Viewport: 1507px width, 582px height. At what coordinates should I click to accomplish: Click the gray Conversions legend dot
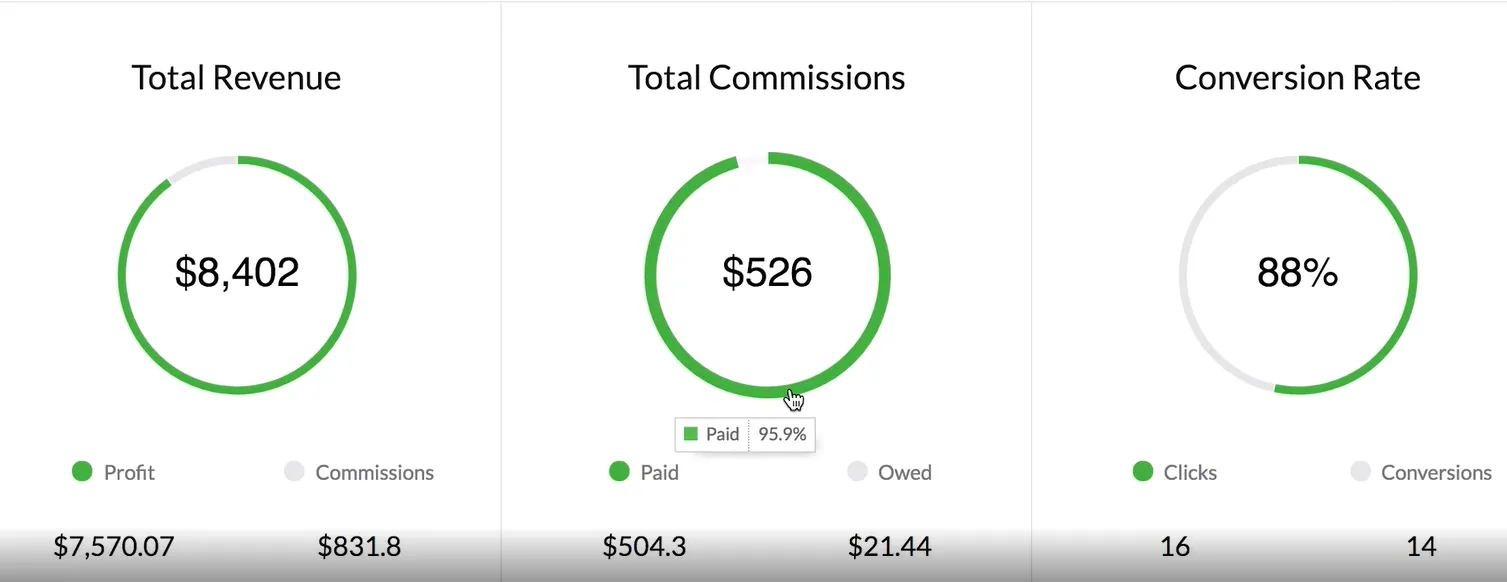[1360, 472]
